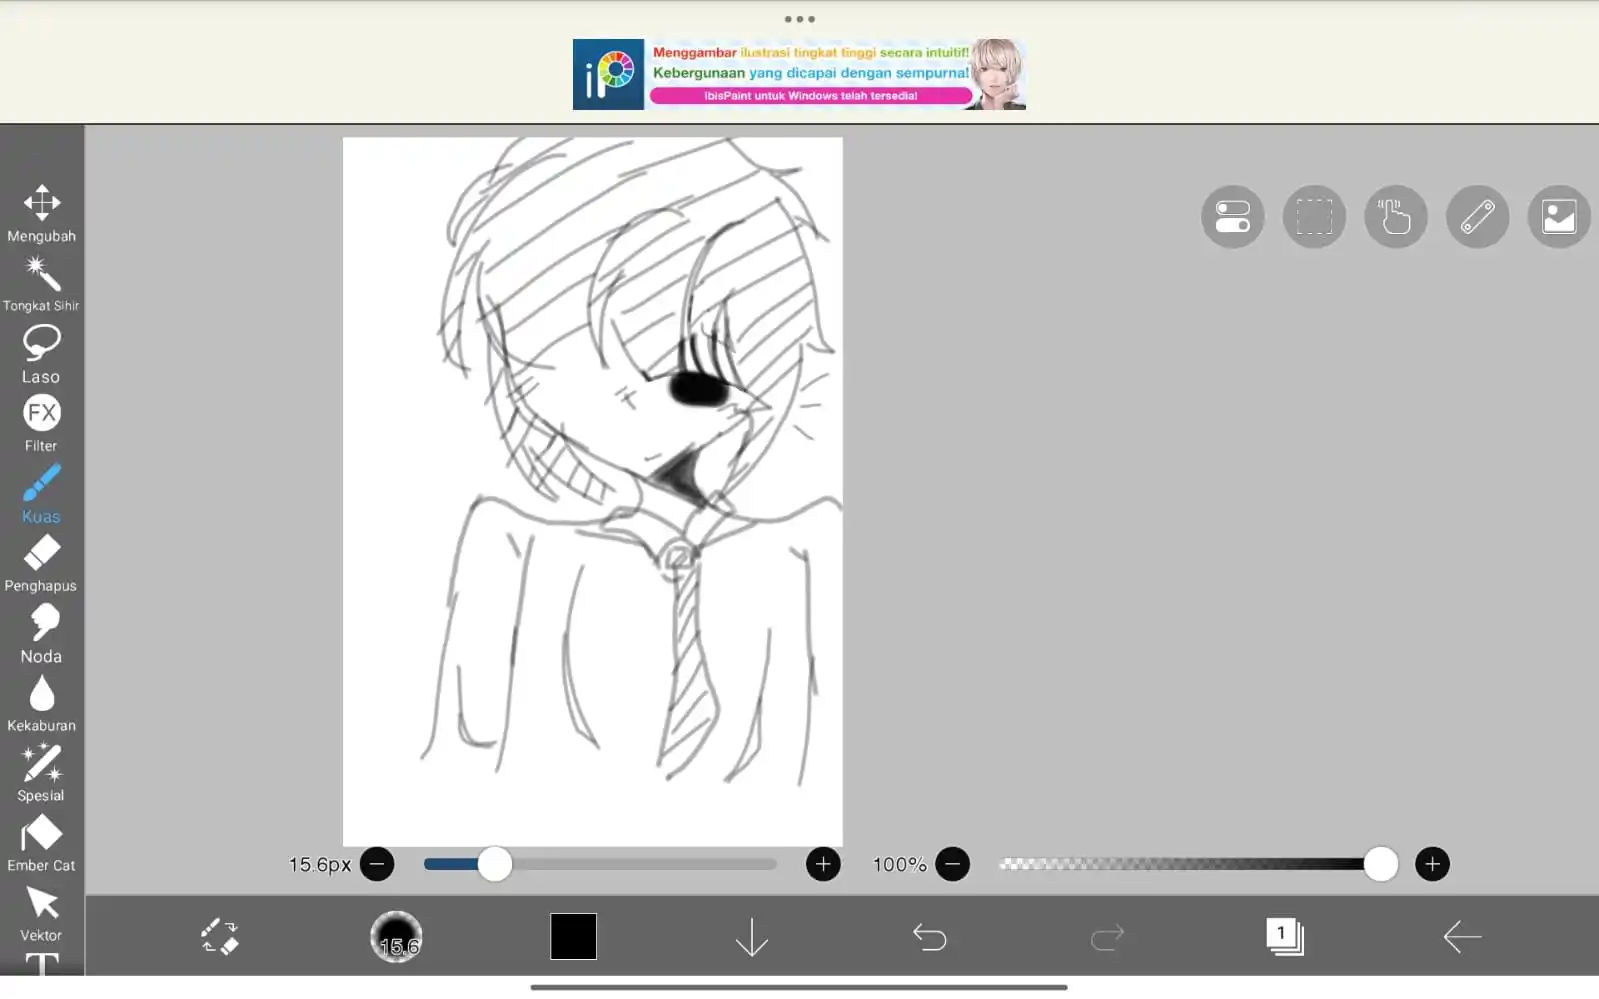Select the Ember Cat bucket tool

(41, 843)
